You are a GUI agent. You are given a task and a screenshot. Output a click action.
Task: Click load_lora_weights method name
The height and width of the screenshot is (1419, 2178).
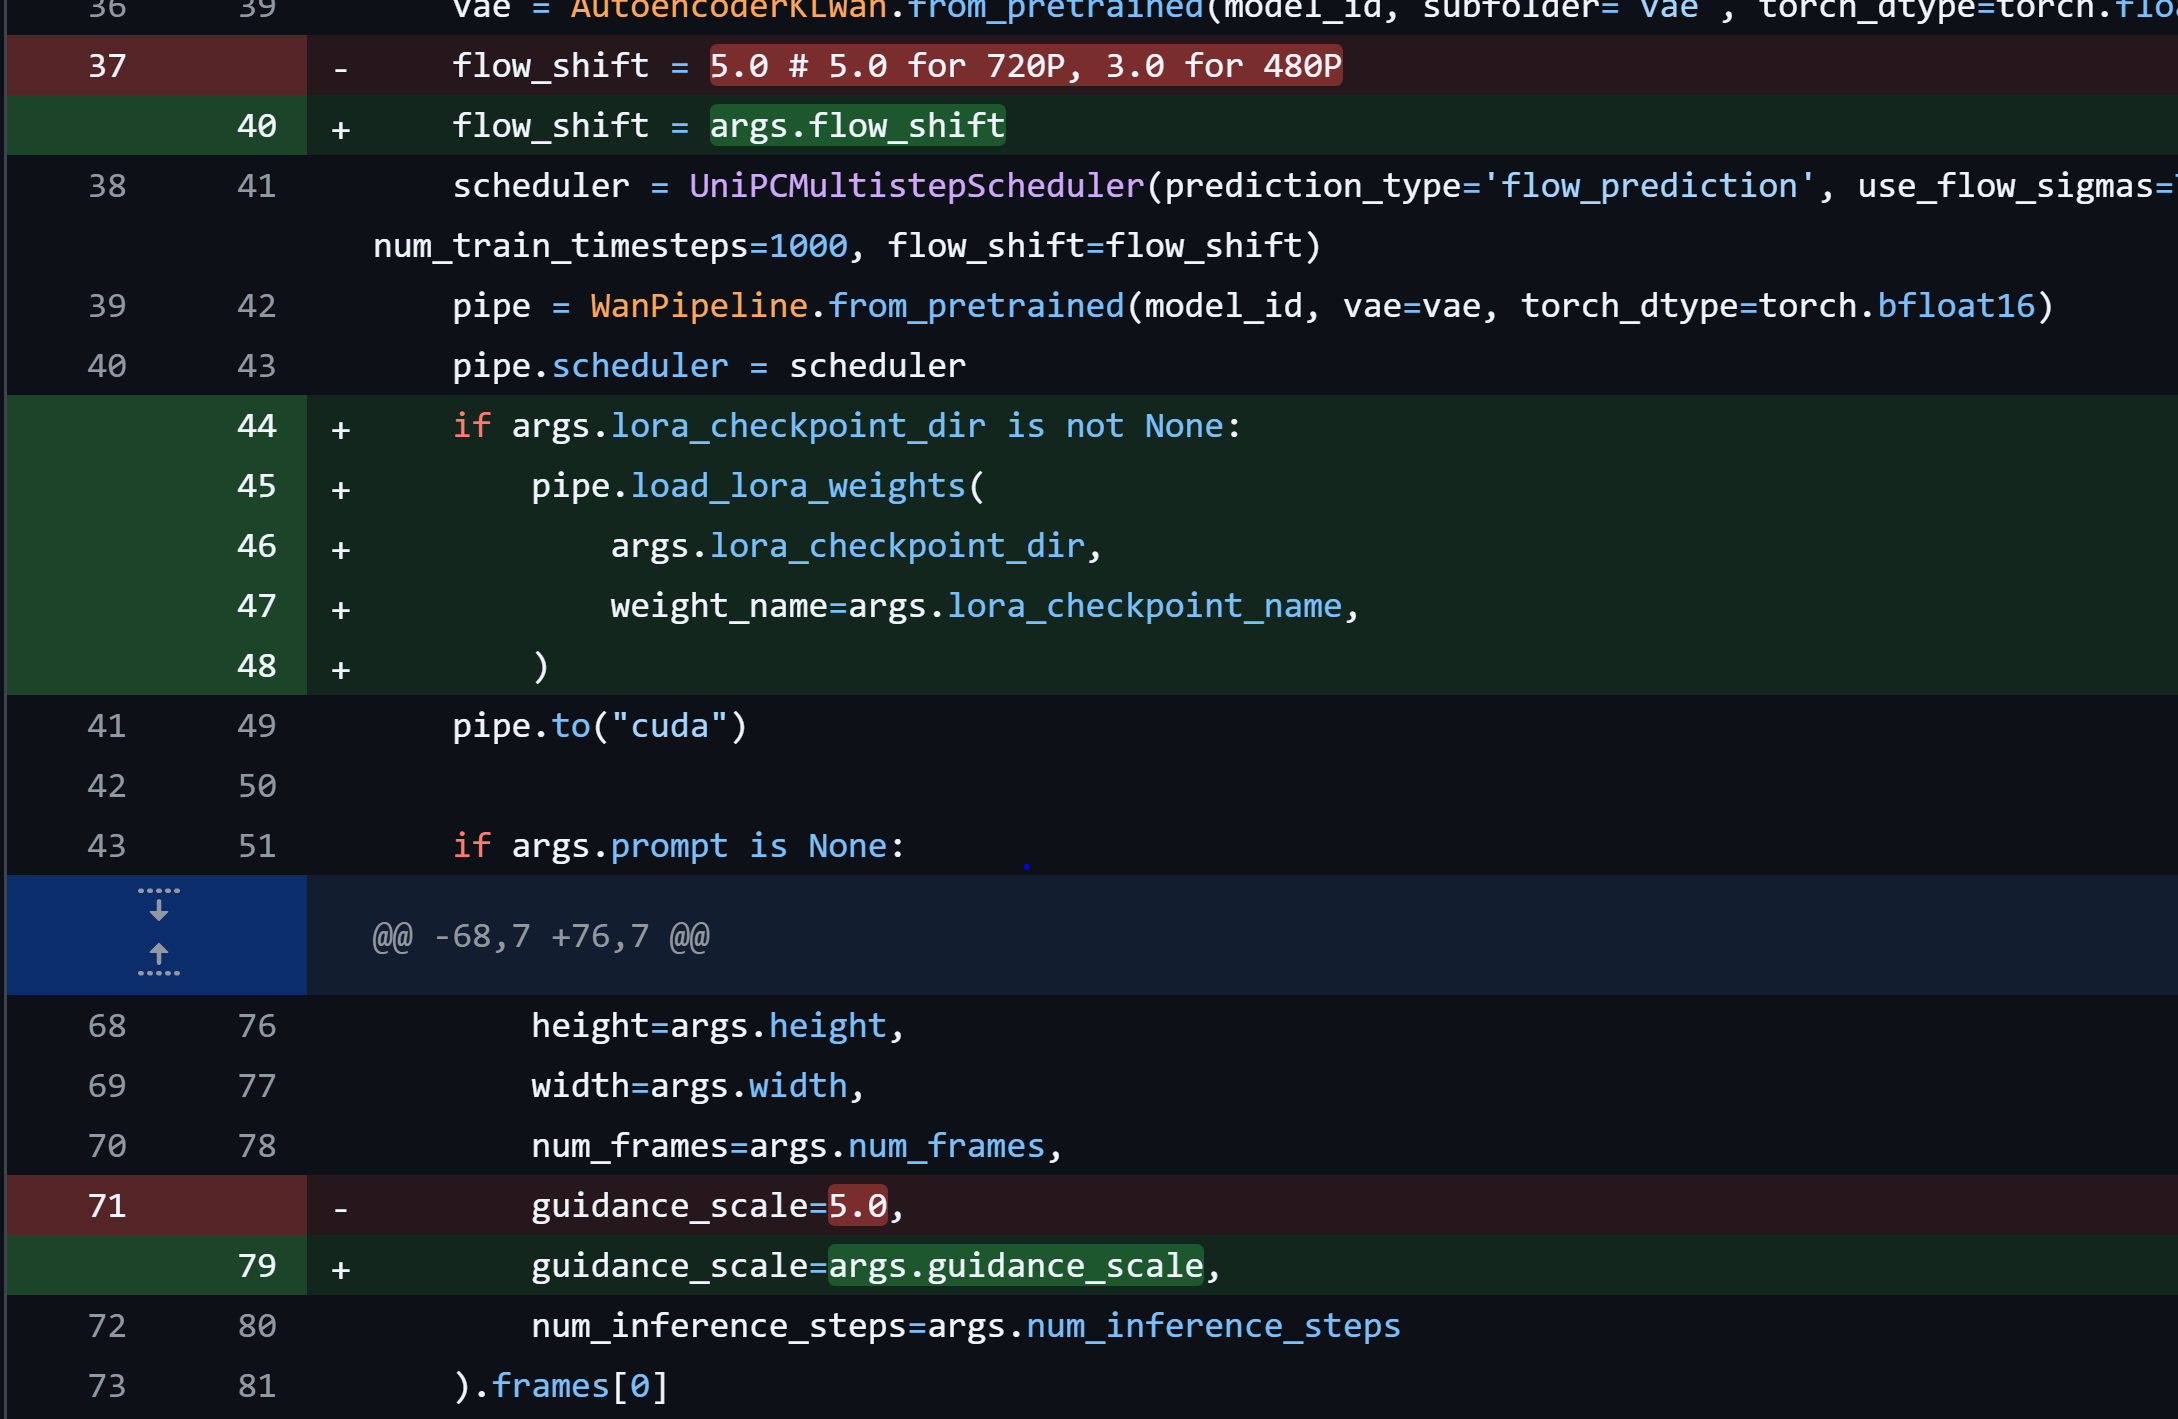798,486
